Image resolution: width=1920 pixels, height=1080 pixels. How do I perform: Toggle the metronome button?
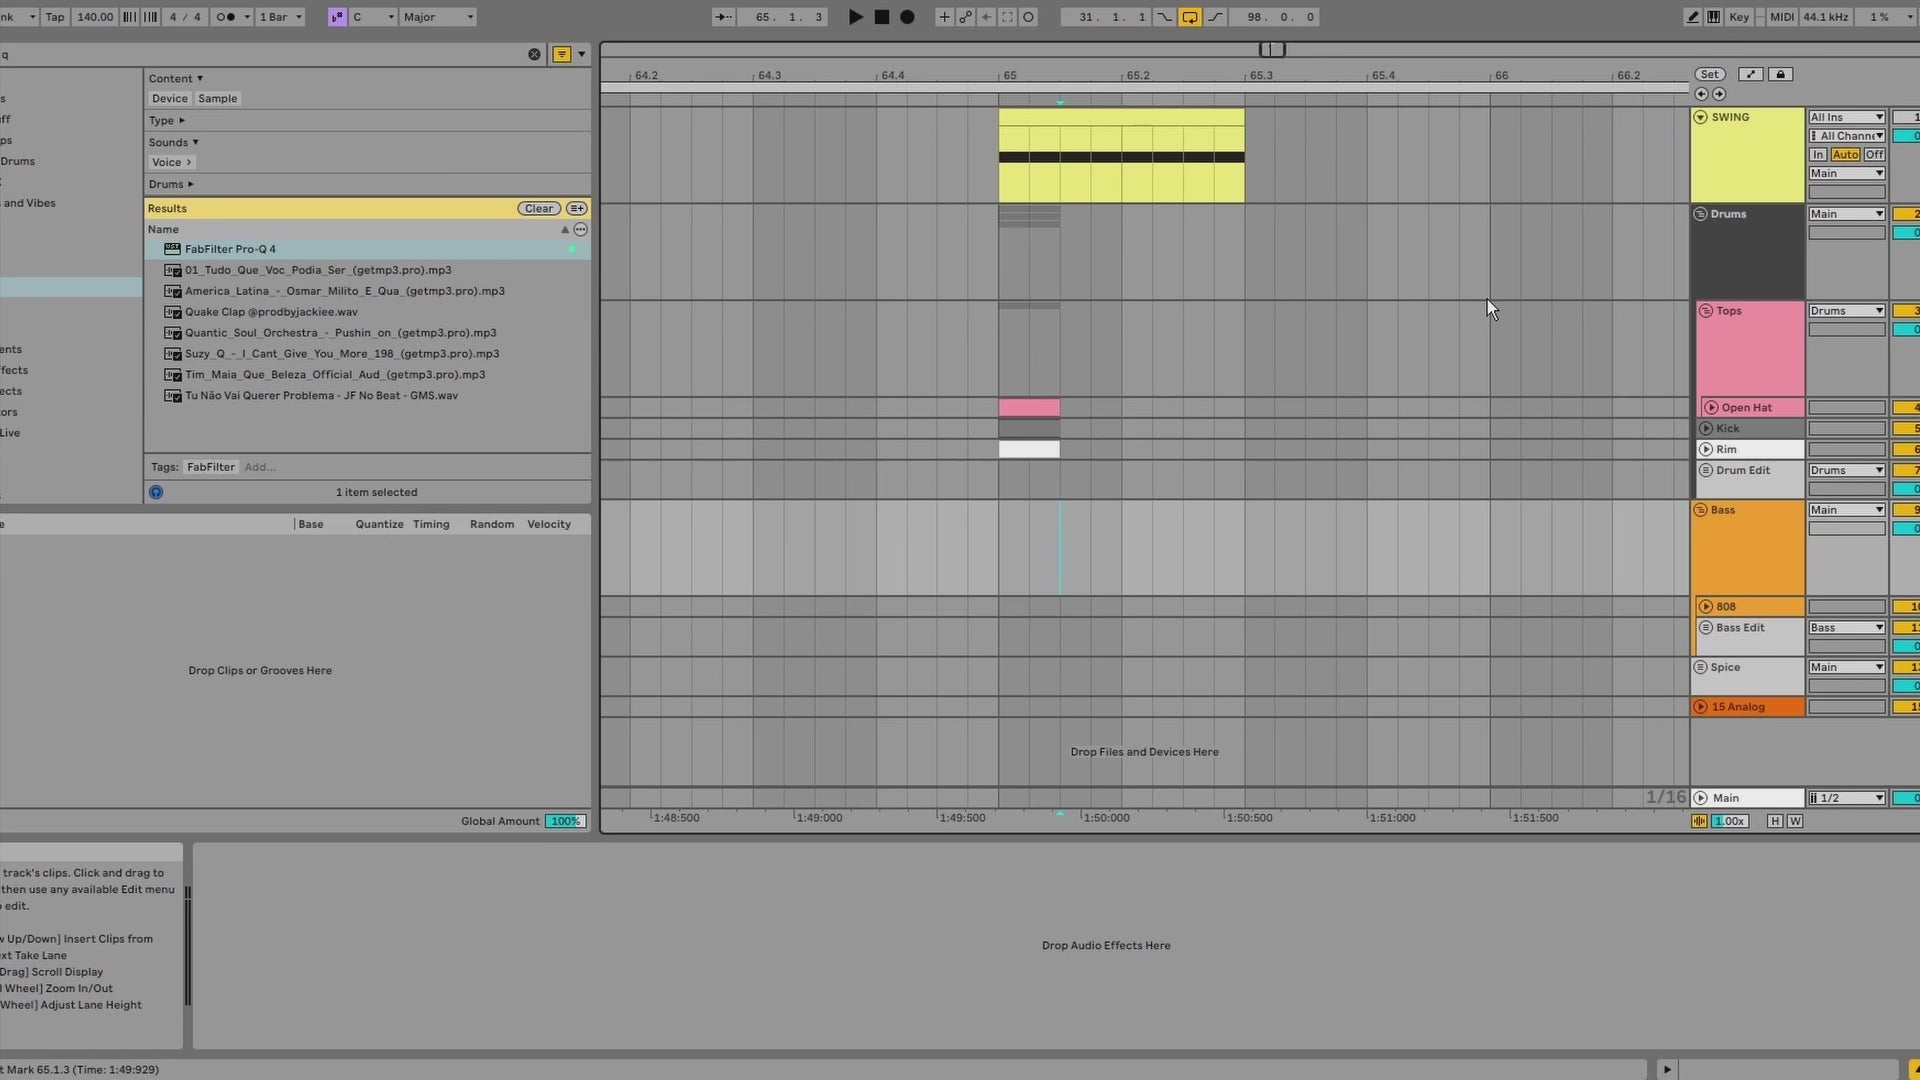(x=229, y=17)
